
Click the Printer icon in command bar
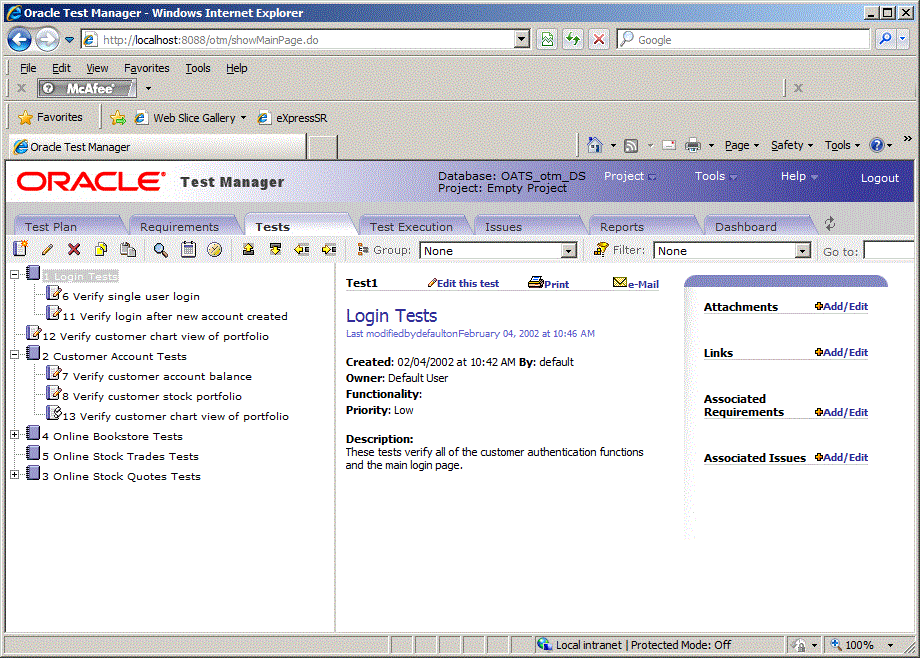[693, 145]
